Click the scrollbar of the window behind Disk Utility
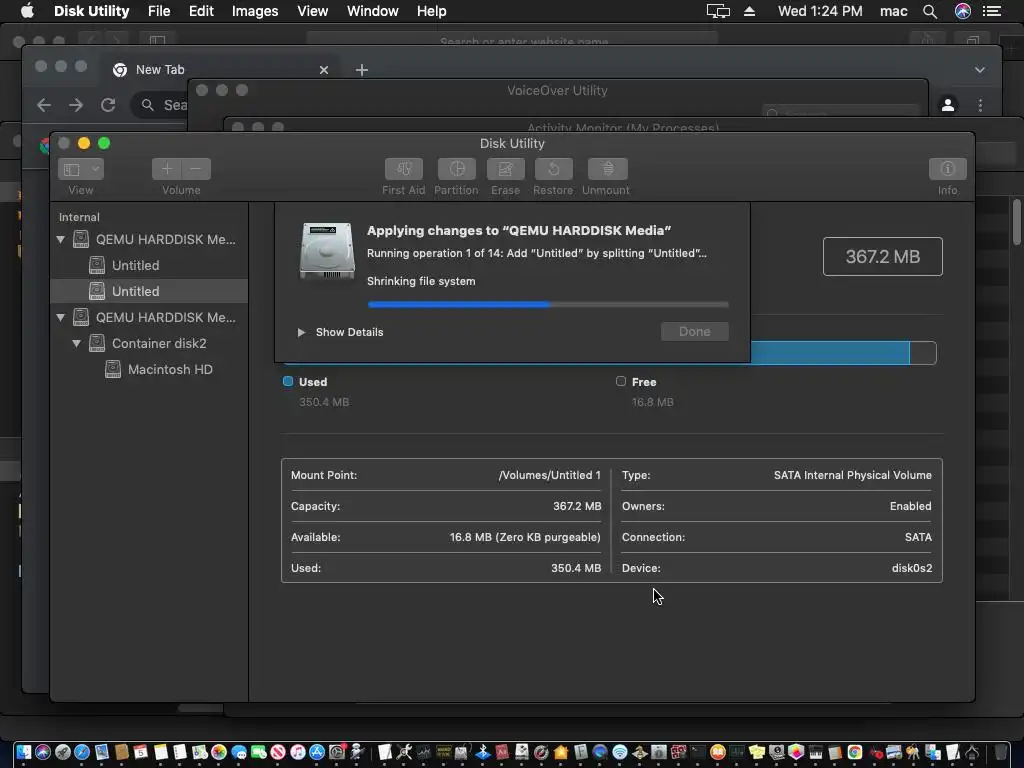Screen dimensions: 1024x768 [x=1017, y=223]
